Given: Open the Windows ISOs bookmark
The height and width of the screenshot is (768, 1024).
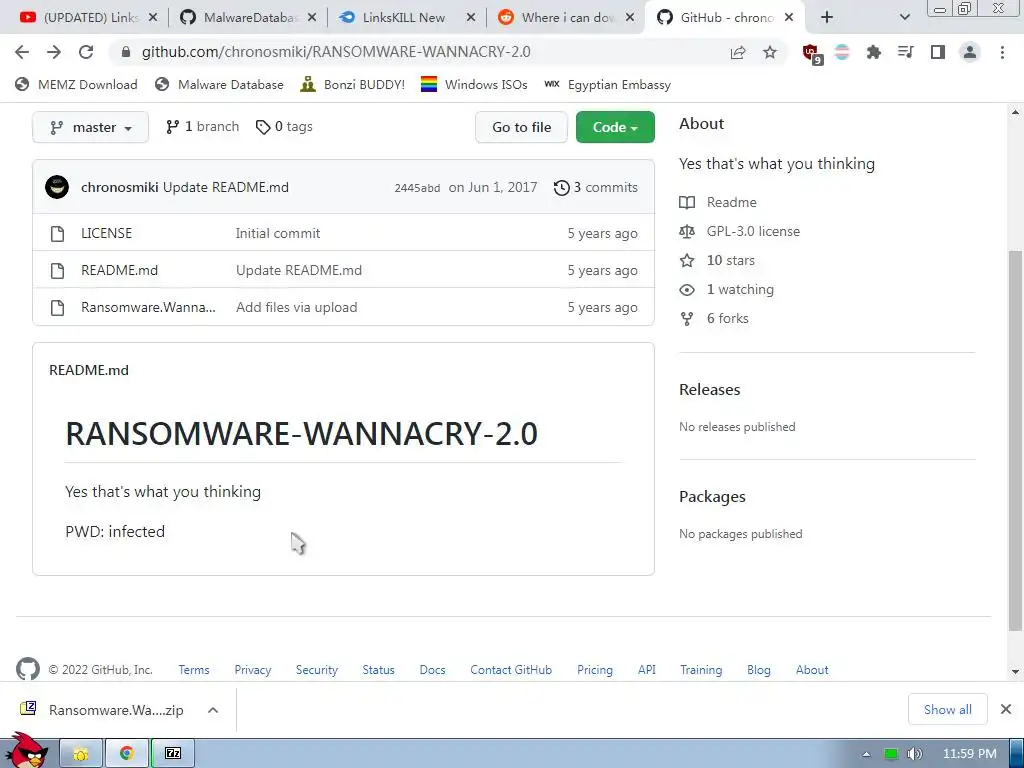Looking at the screenshot, I should pyautogui.click(x=474, y=84).
